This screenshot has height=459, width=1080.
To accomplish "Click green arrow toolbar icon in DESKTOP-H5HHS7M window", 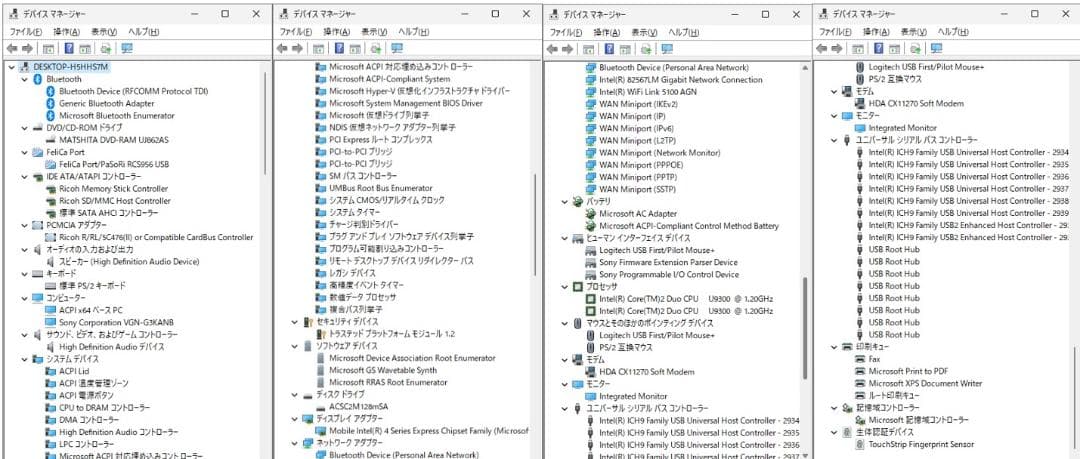I will (x=105, y=48).
